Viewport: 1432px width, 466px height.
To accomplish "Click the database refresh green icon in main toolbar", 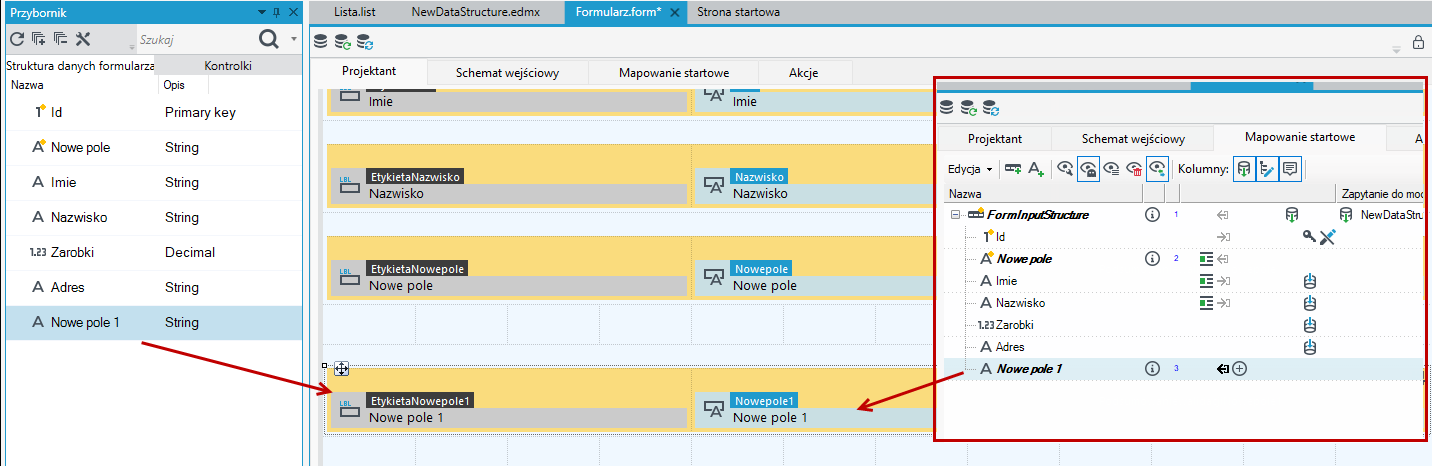I will (343, 42).
